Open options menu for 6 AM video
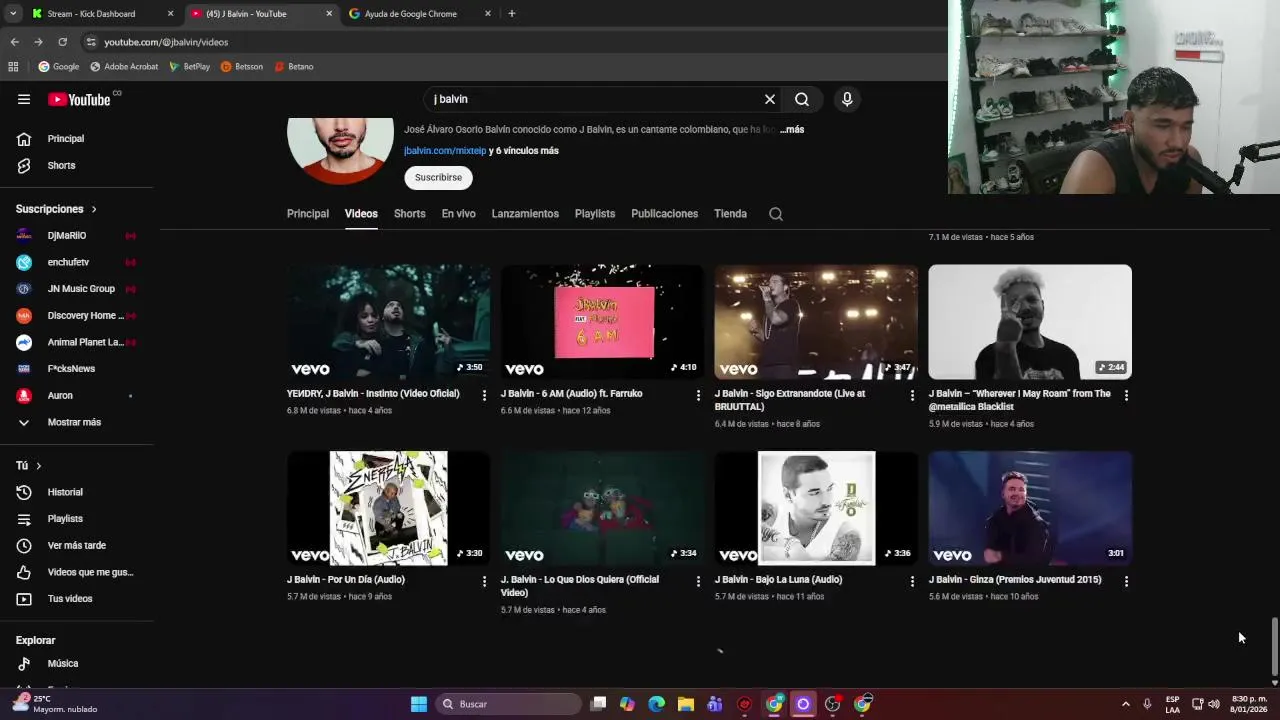This screenshot has height=720, width=1280. point(698,396)
